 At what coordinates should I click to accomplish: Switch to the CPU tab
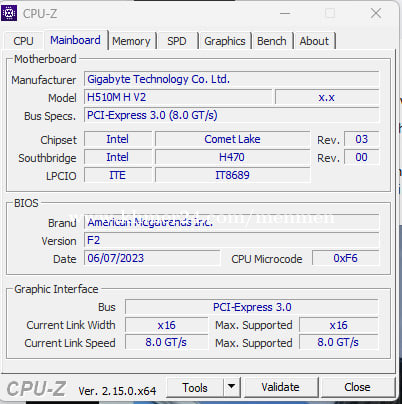tap(23, 41)
